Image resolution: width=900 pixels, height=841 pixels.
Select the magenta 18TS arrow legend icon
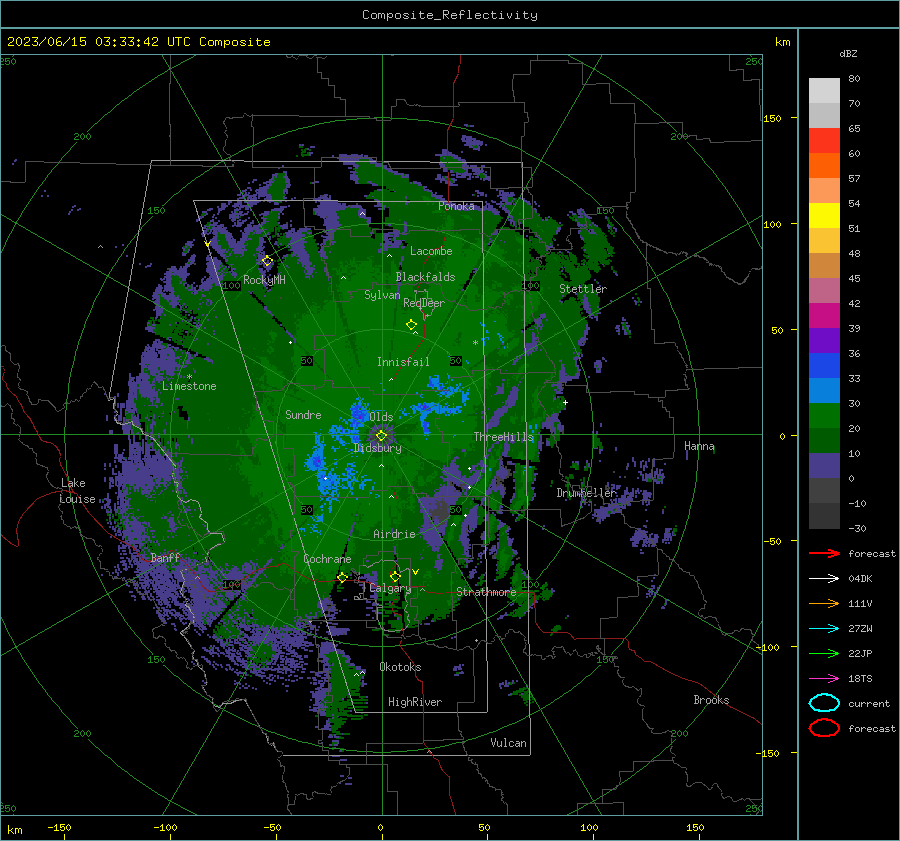click(x=824, y=679)
